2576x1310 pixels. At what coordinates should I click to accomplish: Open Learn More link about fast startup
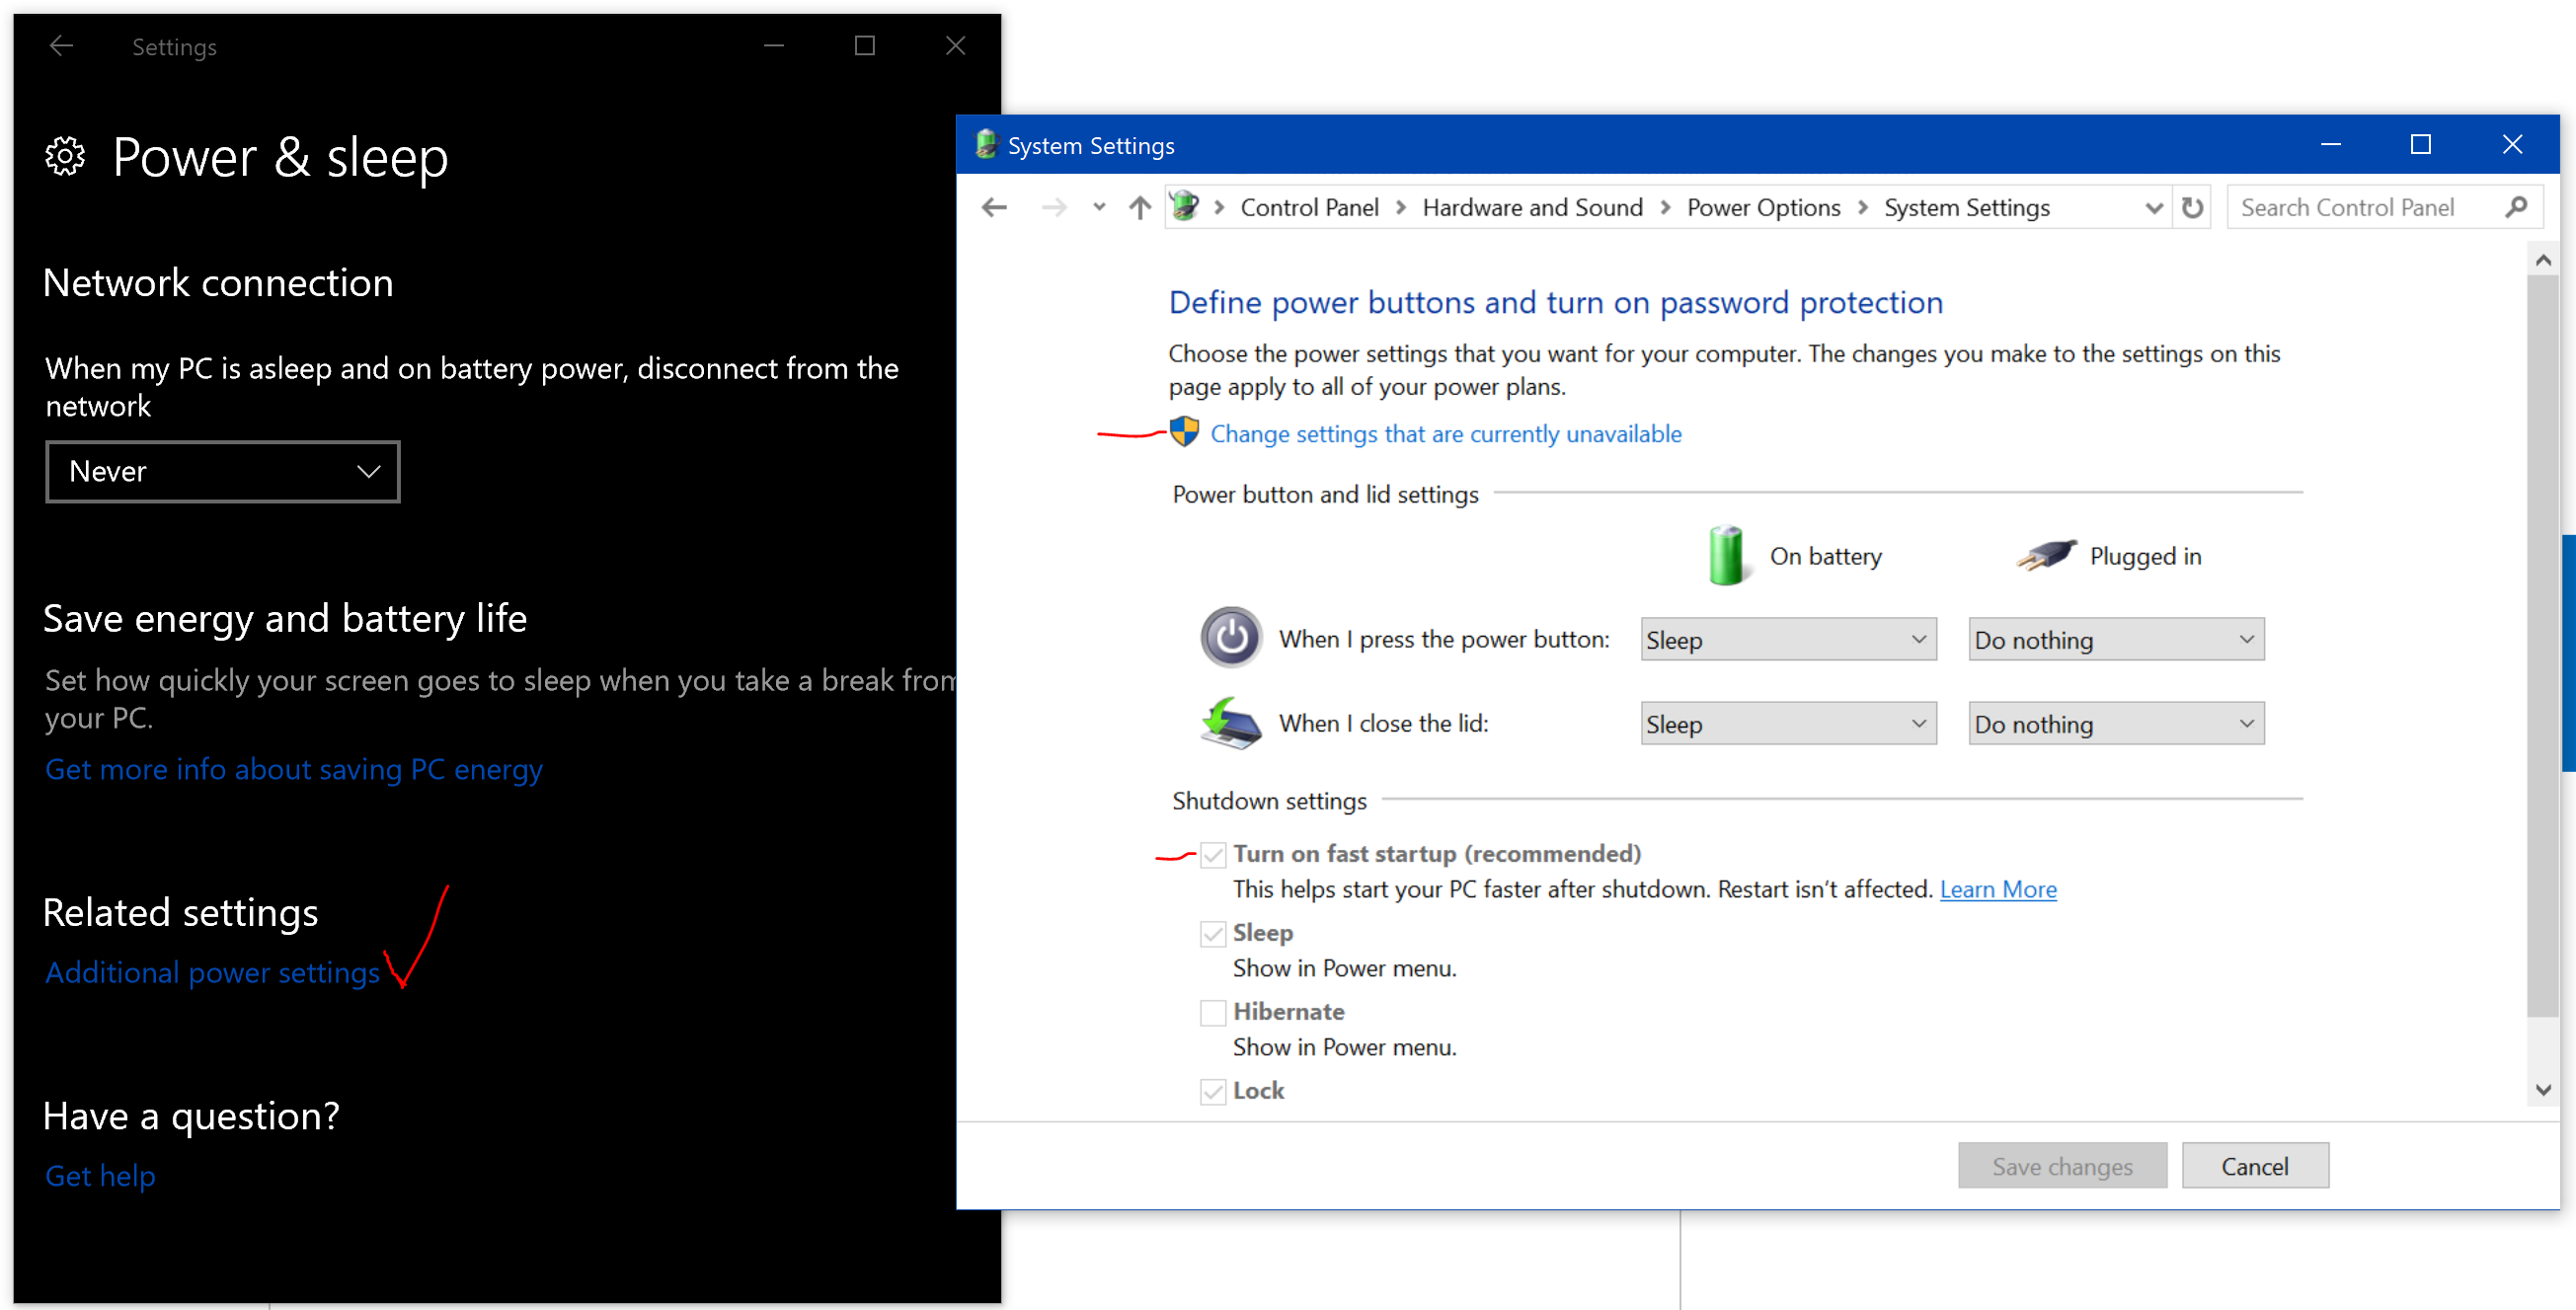click(1997, 889)
